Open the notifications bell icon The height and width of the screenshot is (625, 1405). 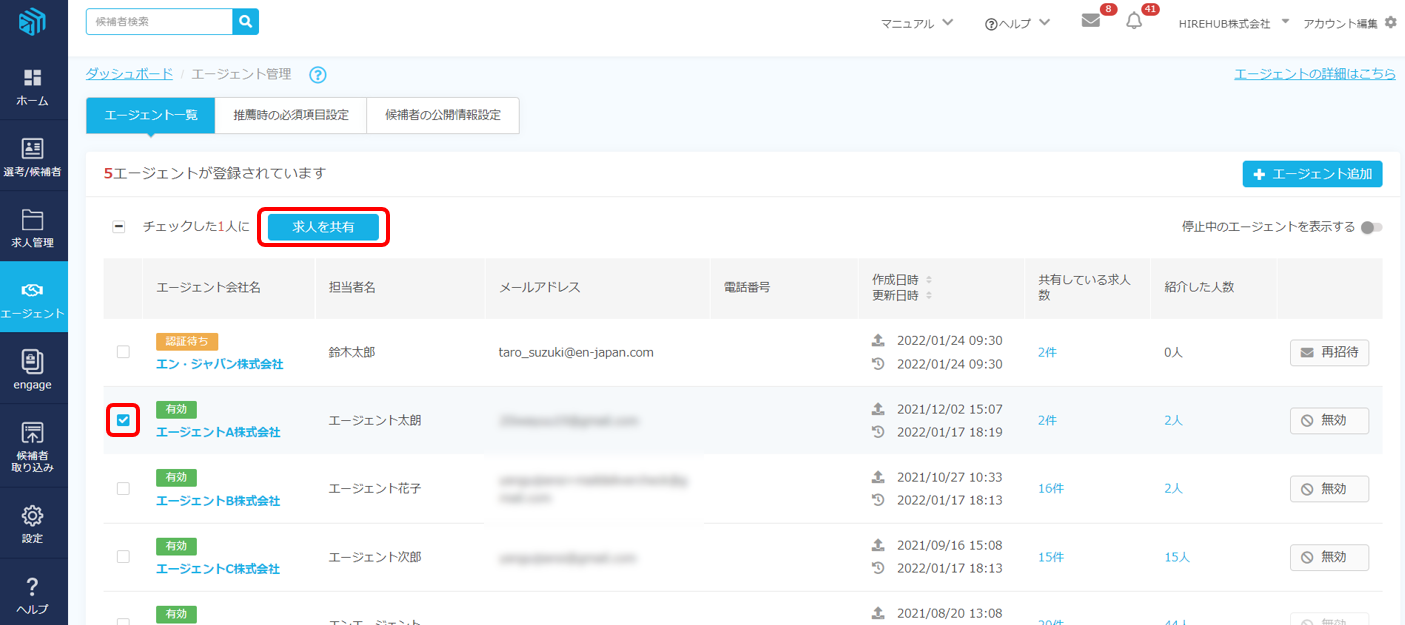pos(1134,21)
